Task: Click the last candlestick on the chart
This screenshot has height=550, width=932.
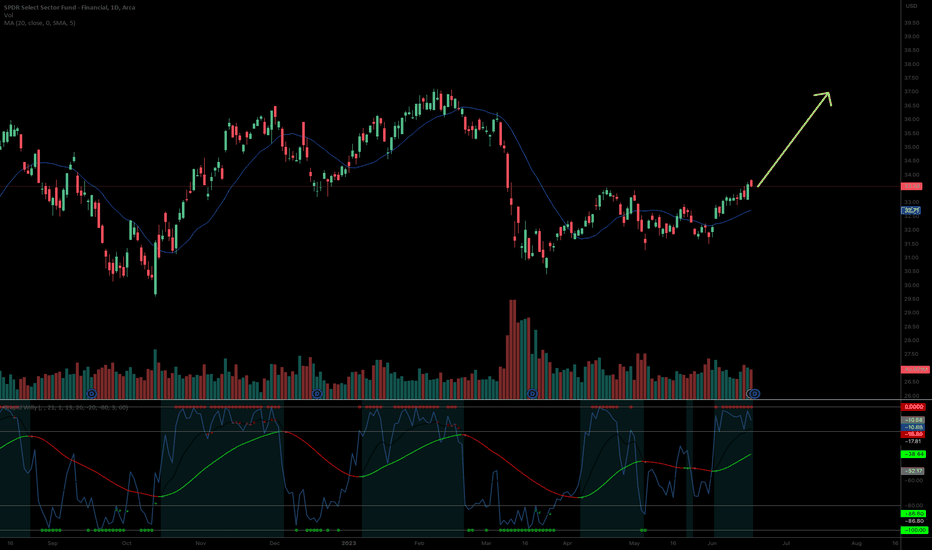Action: (x=751, y=183)
